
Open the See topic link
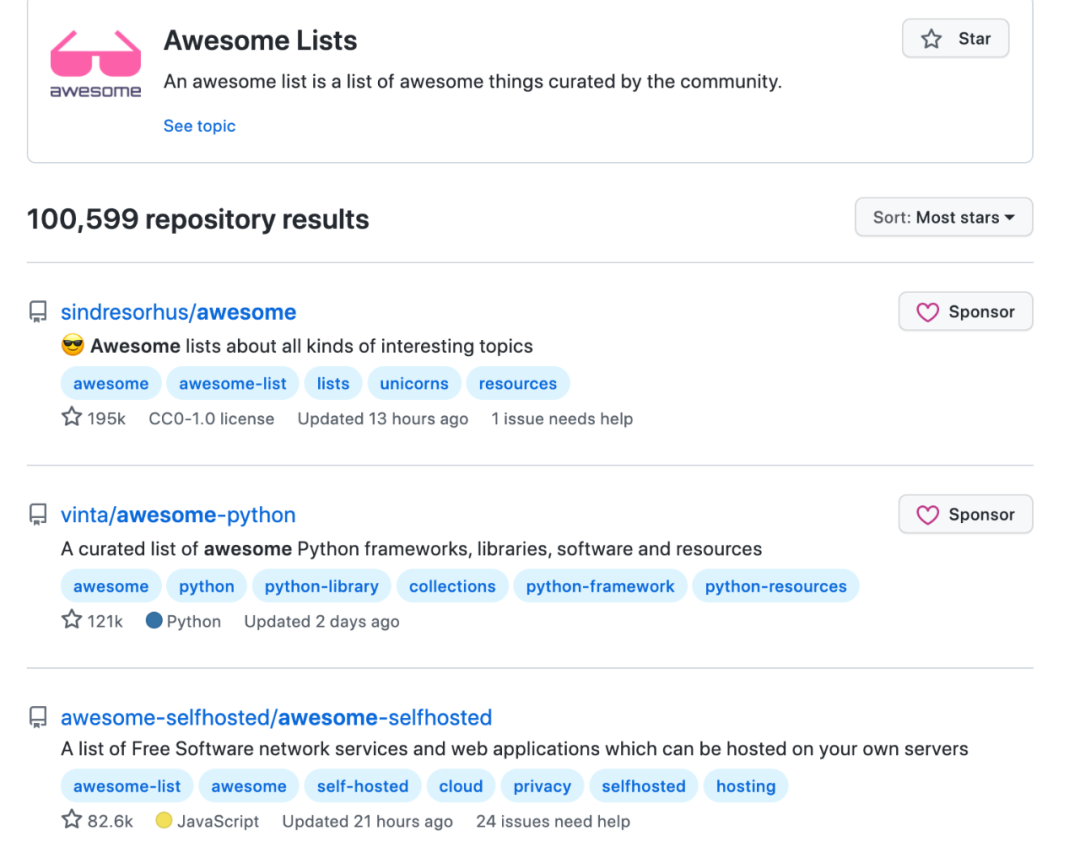click(199, 126)
